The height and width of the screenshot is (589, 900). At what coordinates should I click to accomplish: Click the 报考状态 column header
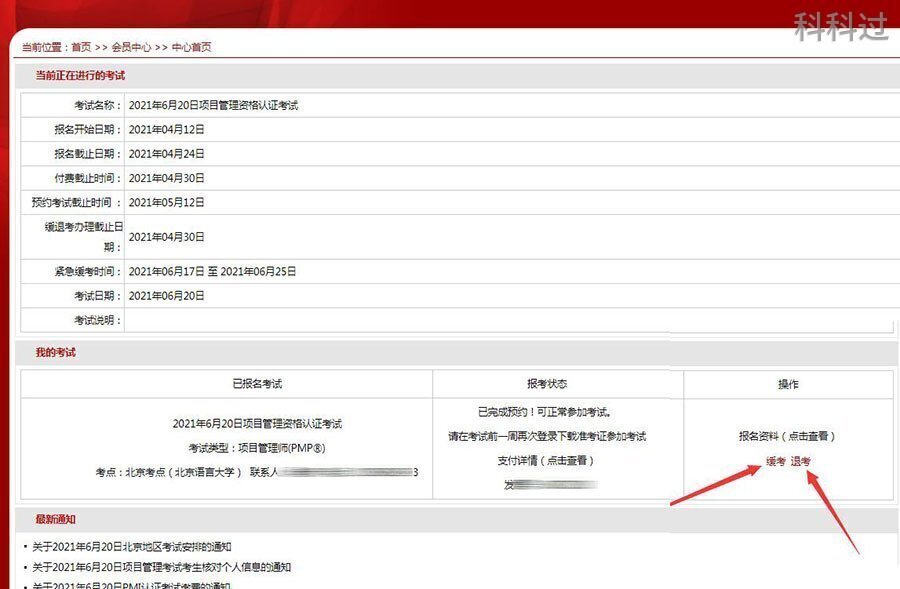(546, 383)
